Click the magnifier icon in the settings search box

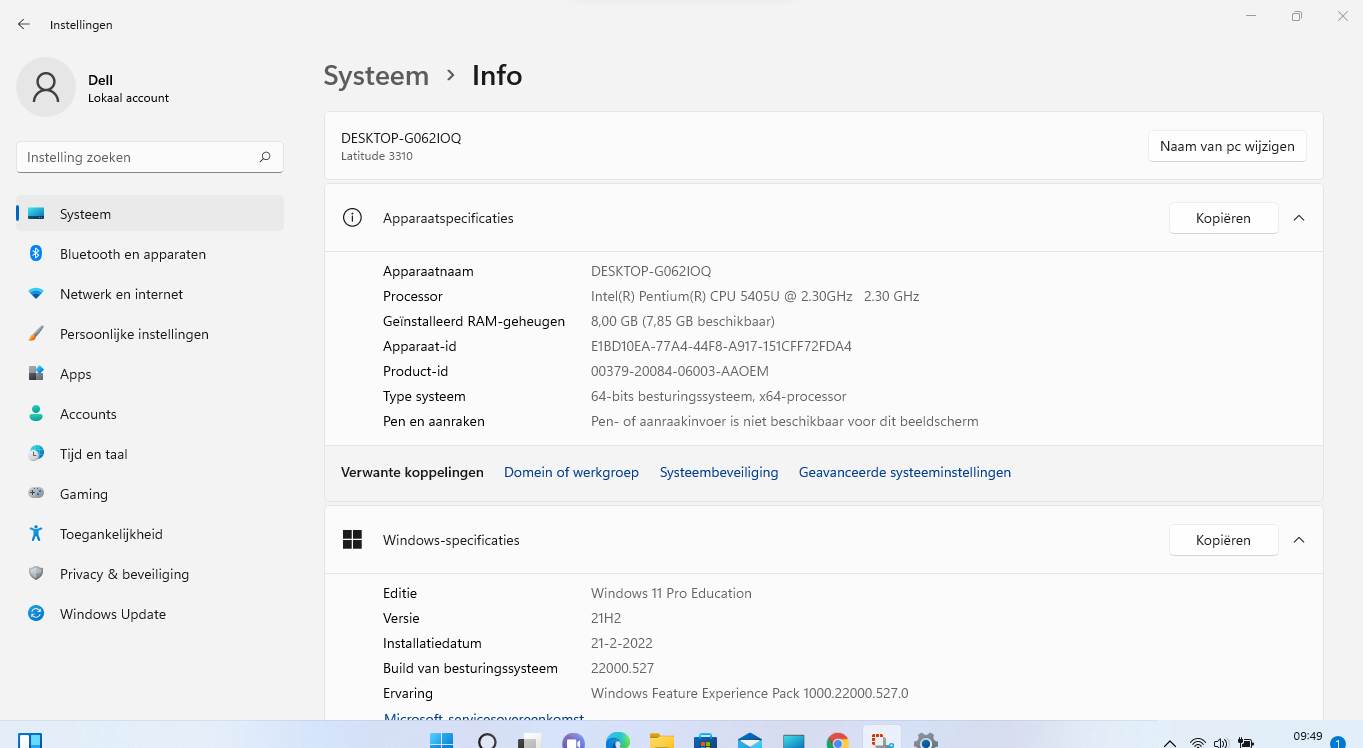pos(265,157)
